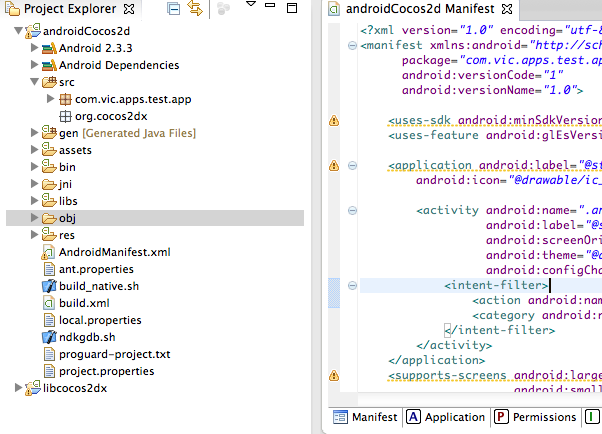Collapse the androidCocos2d project node

[x=18, y=31]
